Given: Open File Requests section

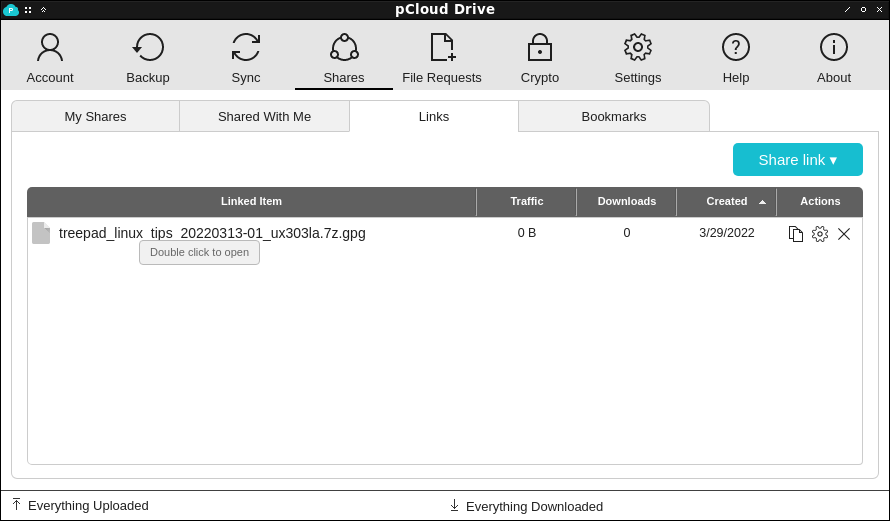Looking at the screenshot, I should tap(442, 58).
